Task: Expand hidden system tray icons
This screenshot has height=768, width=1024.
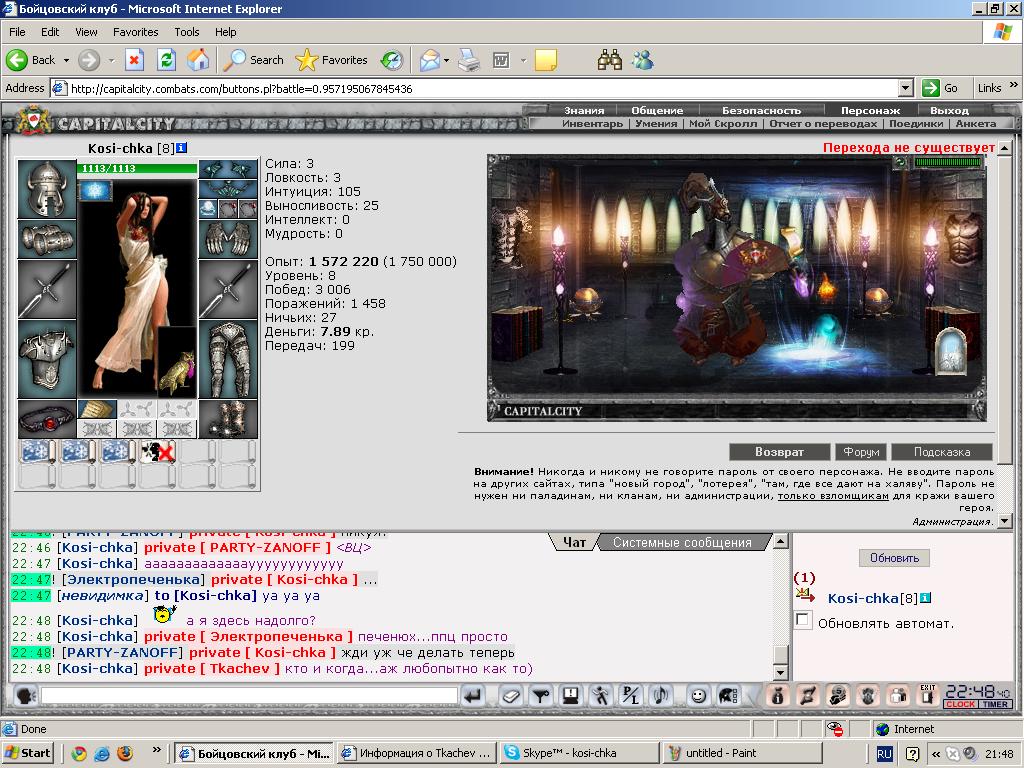Action: (x=936, y=754)
